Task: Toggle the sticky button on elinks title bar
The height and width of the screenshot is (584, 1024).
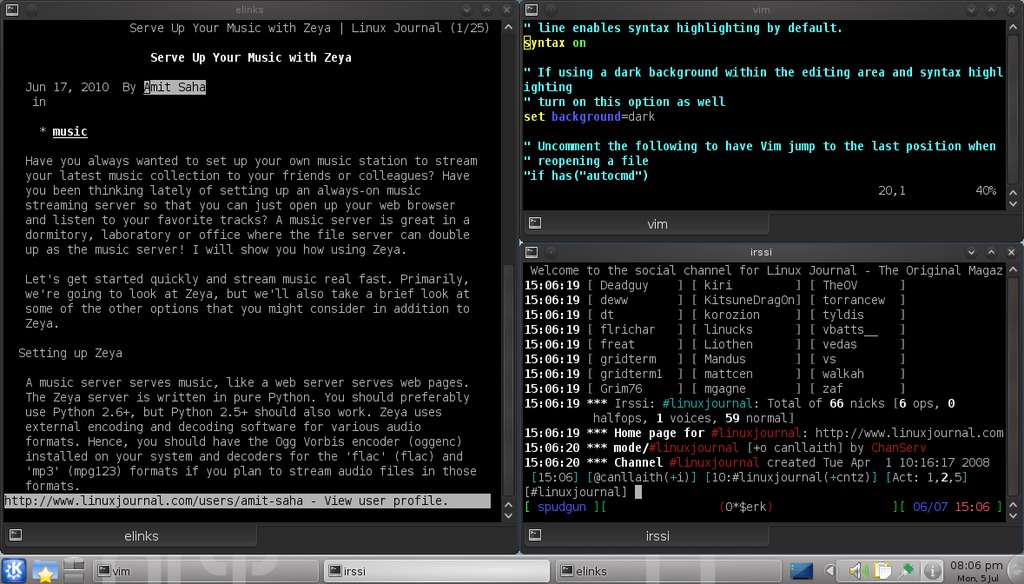Action: click(30, 9)
